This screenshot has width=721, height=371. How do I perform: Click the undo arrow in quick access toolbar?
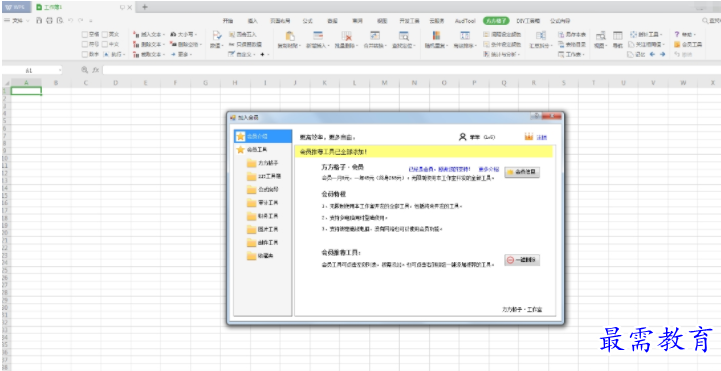pos(70,21)
